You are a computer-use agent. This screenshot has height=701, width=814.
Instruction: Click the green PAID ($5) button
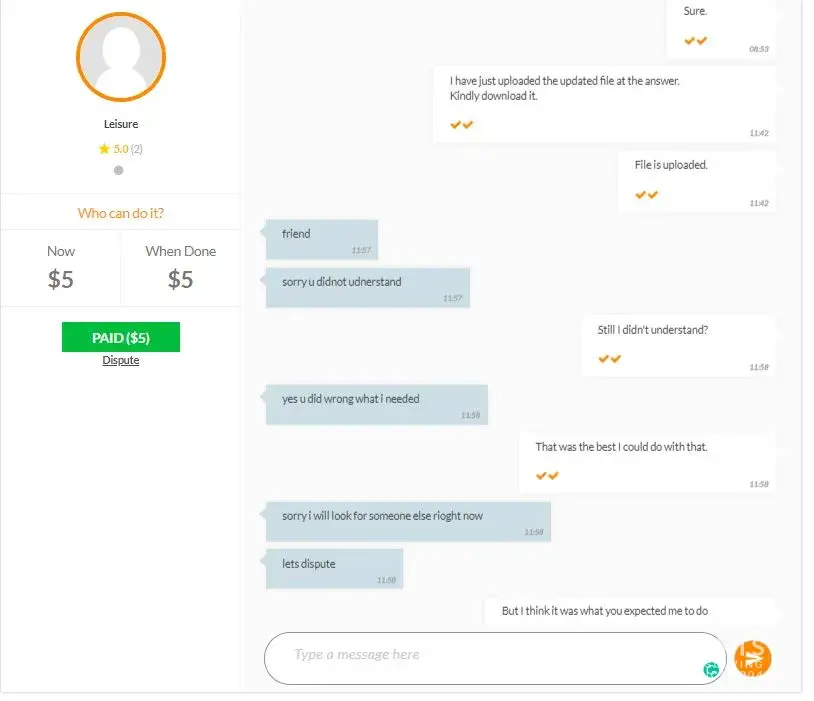pyautogui.click(x=121, y=337)
